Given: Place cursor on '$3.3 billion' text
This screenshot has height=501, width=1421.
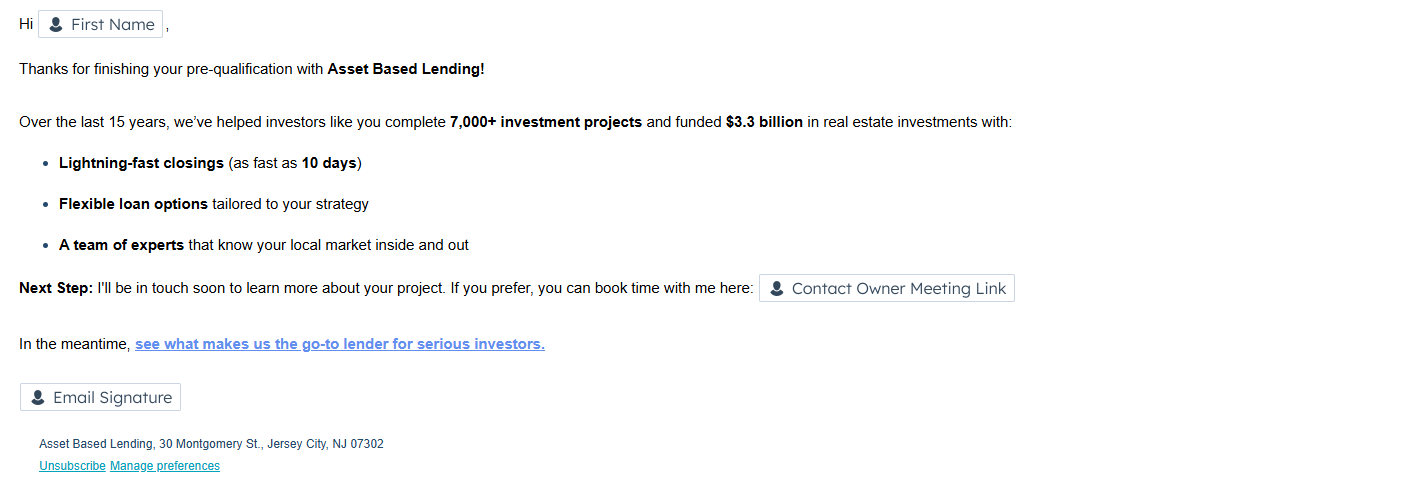Looking at the screenshot, I should [764, 122].
